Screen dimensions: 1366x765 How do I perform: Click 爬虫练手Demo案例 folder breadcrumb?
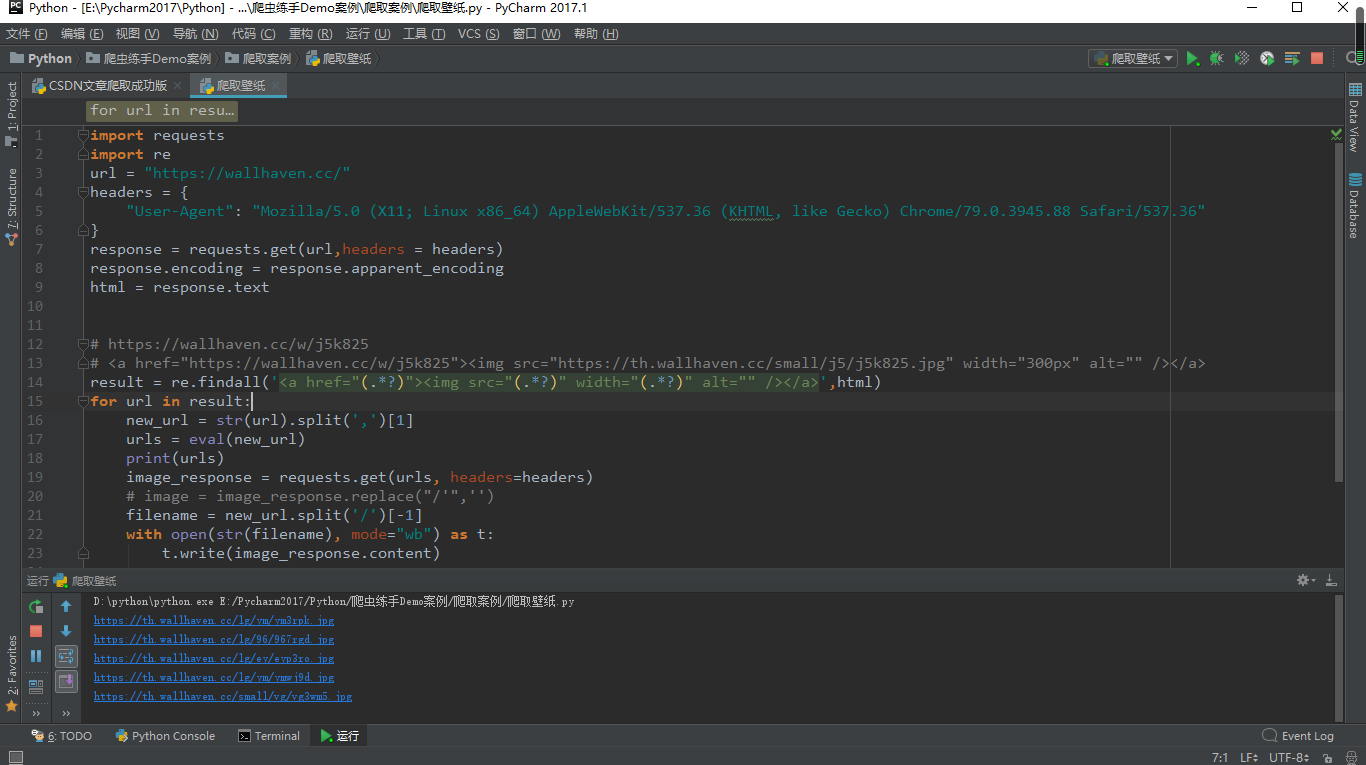(150, 59)
